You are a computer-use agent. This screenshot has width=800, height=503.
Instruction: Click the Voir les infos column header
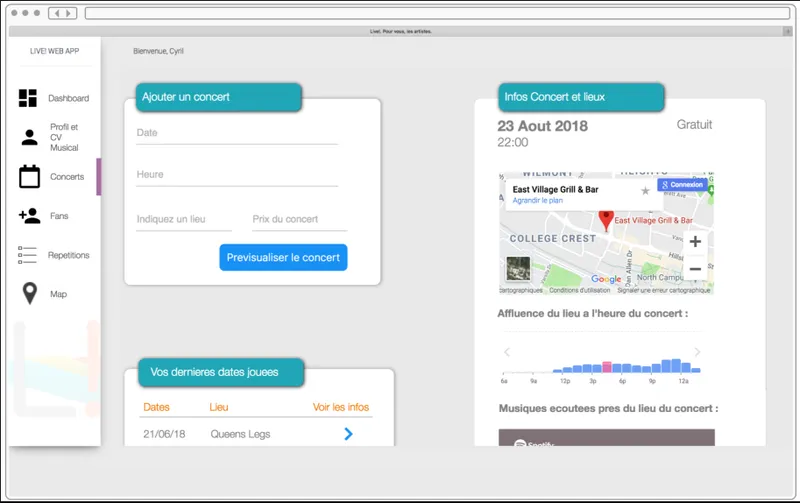coord(341,407)
